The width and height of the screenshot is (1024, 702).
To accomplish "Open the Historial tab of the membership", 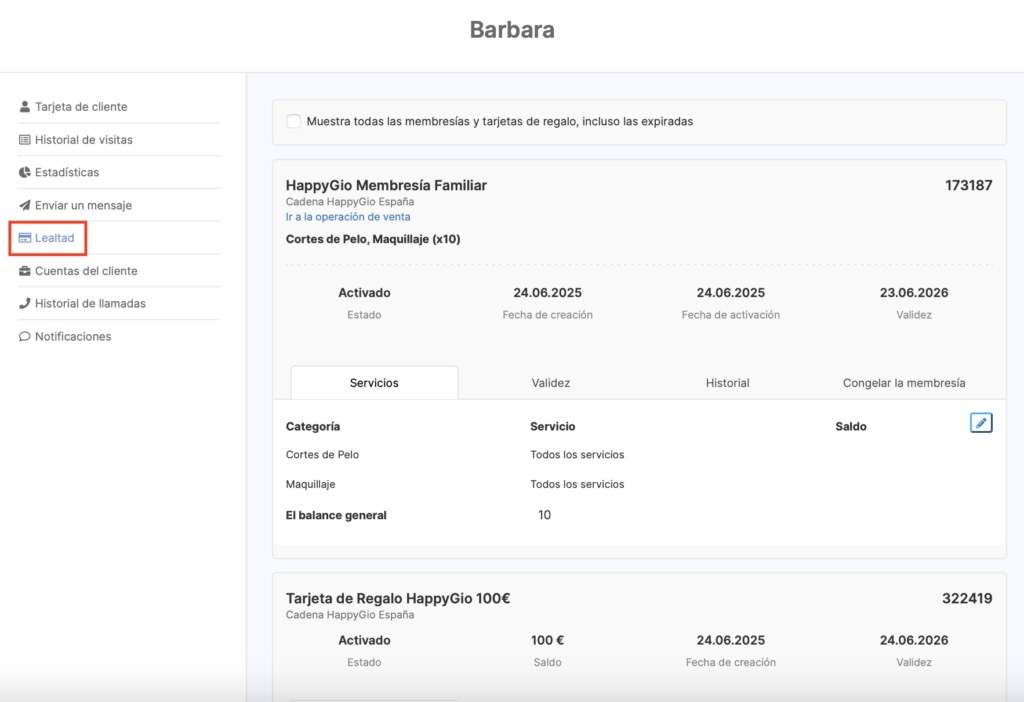I will coord(727,383).
